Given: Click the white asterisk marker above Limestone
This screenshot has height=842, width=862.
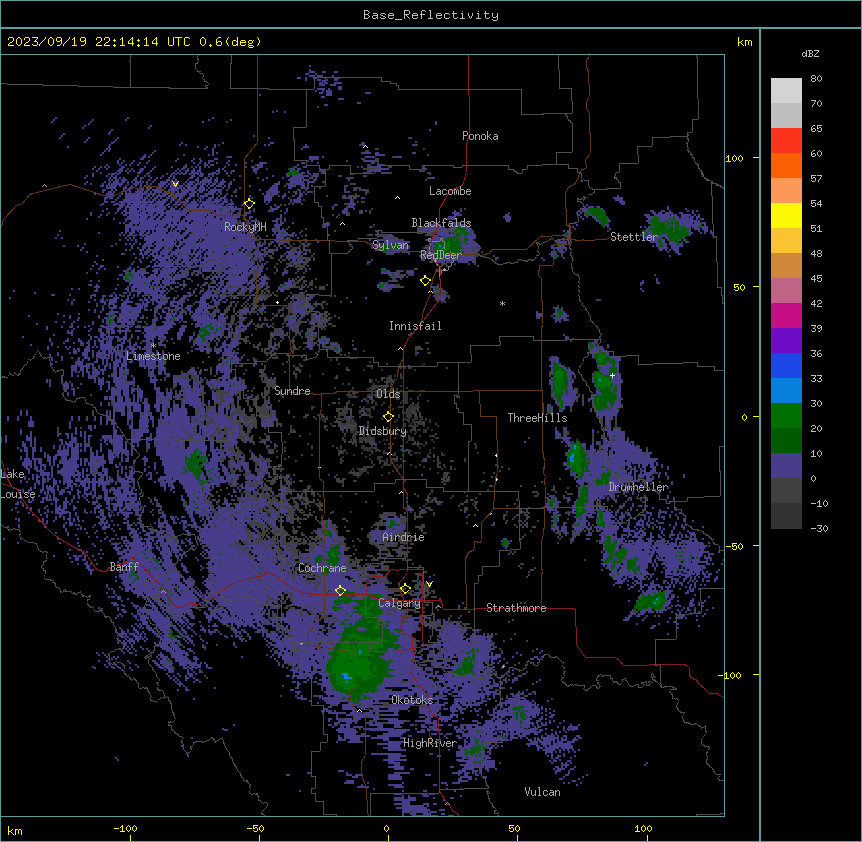Looking at the screenshot, I should click(153, 346).
